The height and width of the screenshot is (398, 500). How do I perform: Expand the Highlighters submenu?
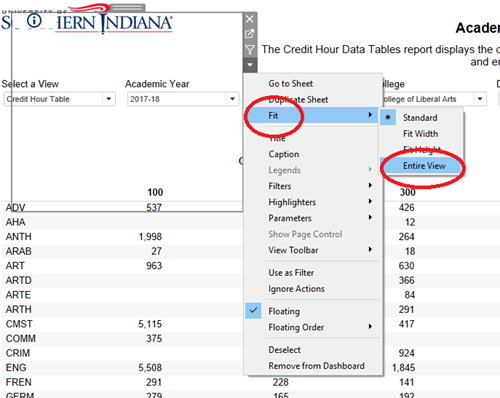(311, 202)
